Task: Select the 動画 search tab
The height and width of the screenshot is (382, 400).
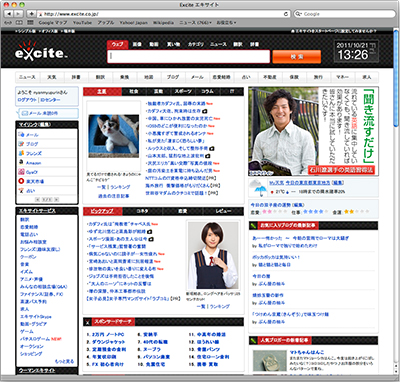Action: (154, 44)
